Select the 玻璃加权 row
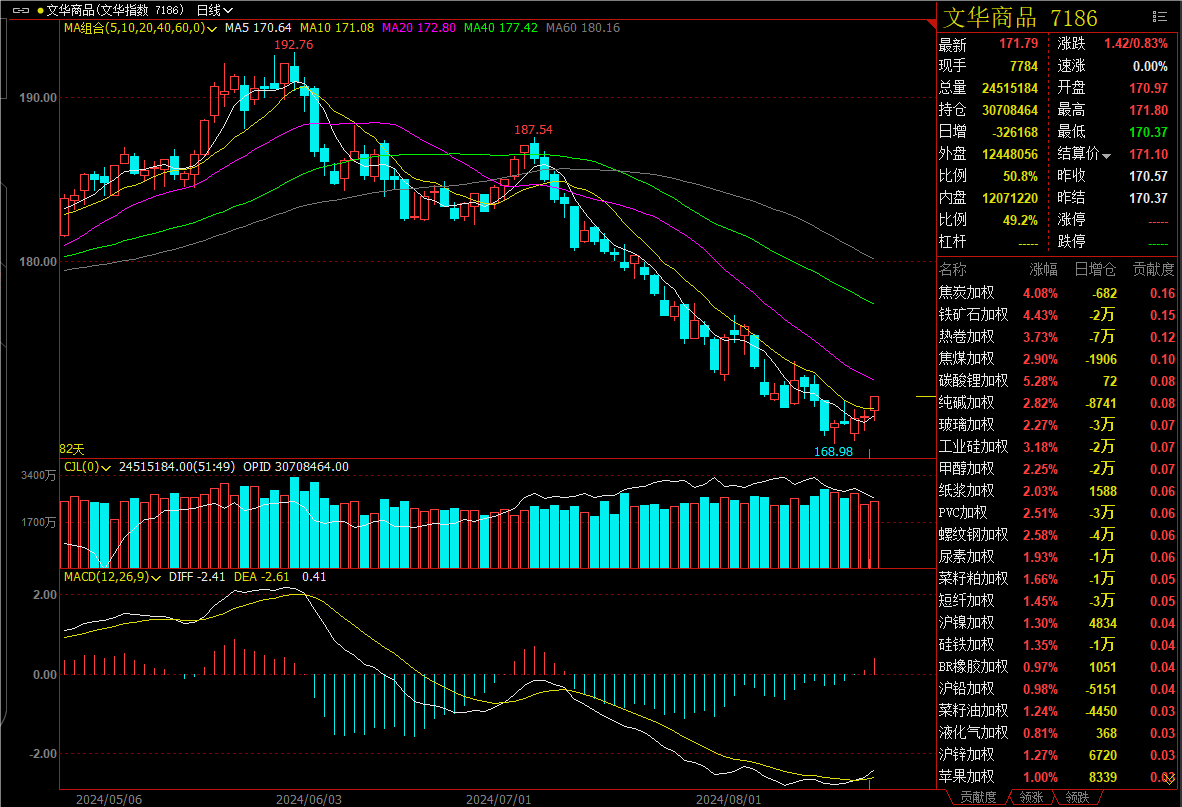Viewport: 1182px width, 807px height. pyautogui.click(x=1057, y=425)
